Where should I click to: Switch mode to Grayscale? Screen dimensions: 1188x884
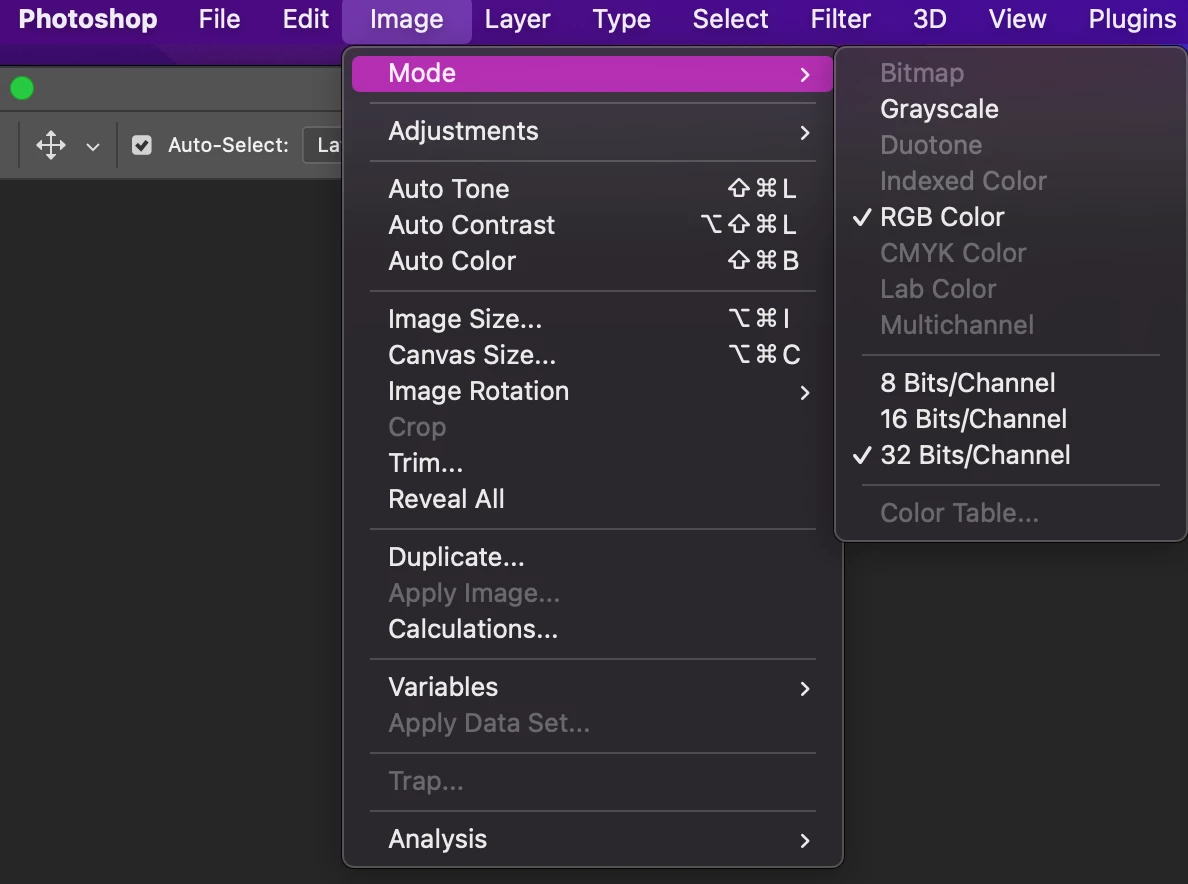tap(1010, 109)
